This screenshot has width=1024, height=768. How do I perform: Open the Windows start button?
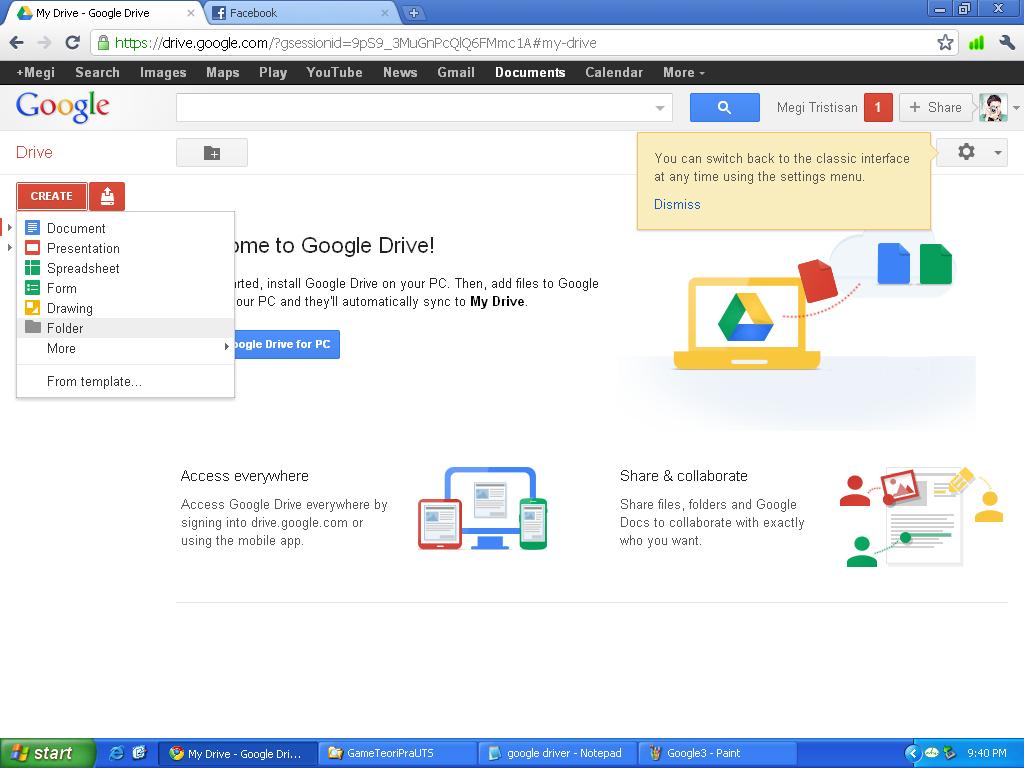(x=48, y=753)
